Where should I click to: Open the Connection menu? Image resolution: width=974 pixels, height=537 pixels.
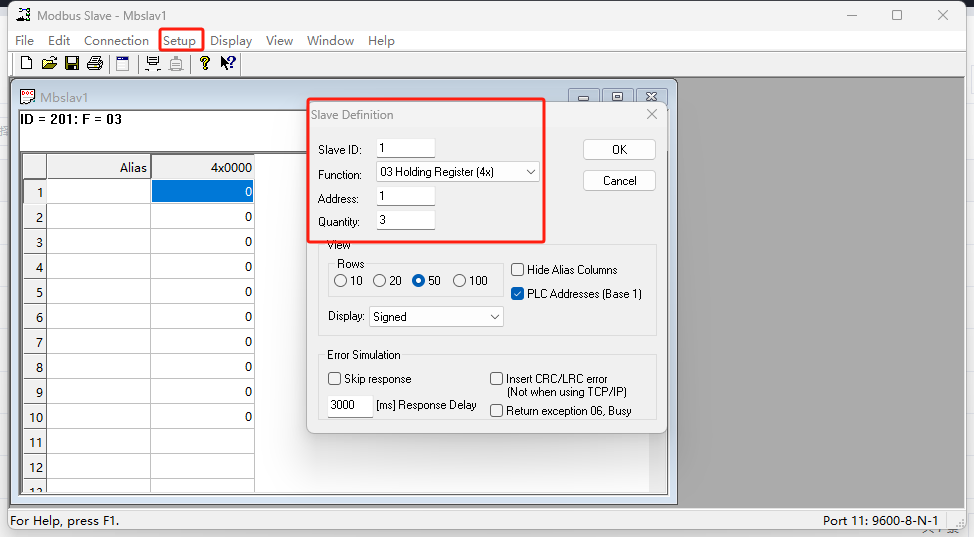click(116, 41)
